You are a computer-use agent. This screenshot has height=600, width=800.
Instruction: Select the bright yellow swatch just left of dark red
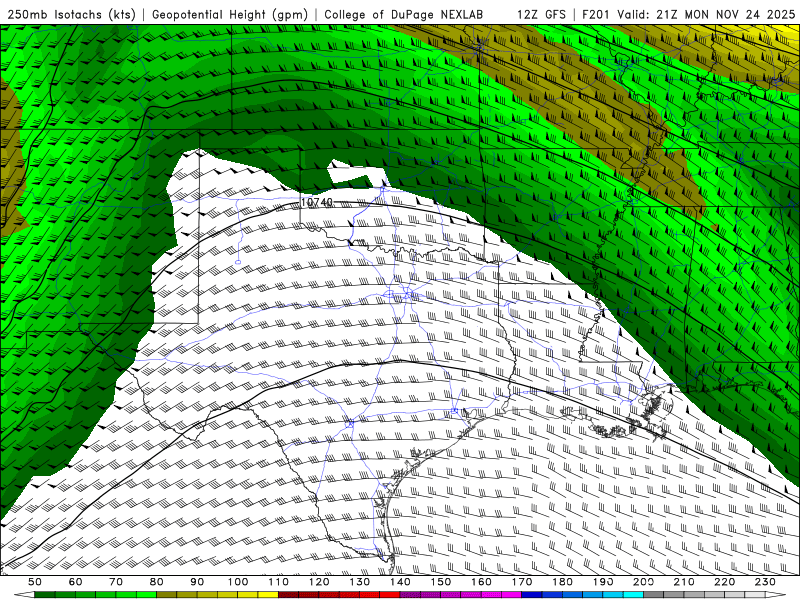coord(268,595)
